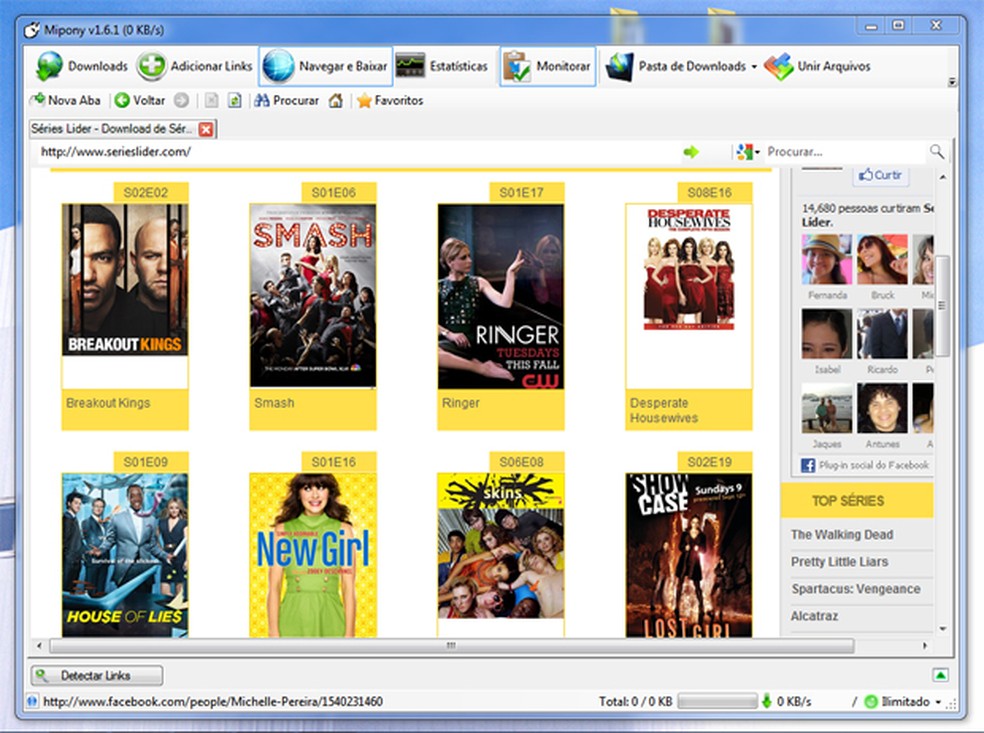Click the Detectar Links button

click(97, 675)
